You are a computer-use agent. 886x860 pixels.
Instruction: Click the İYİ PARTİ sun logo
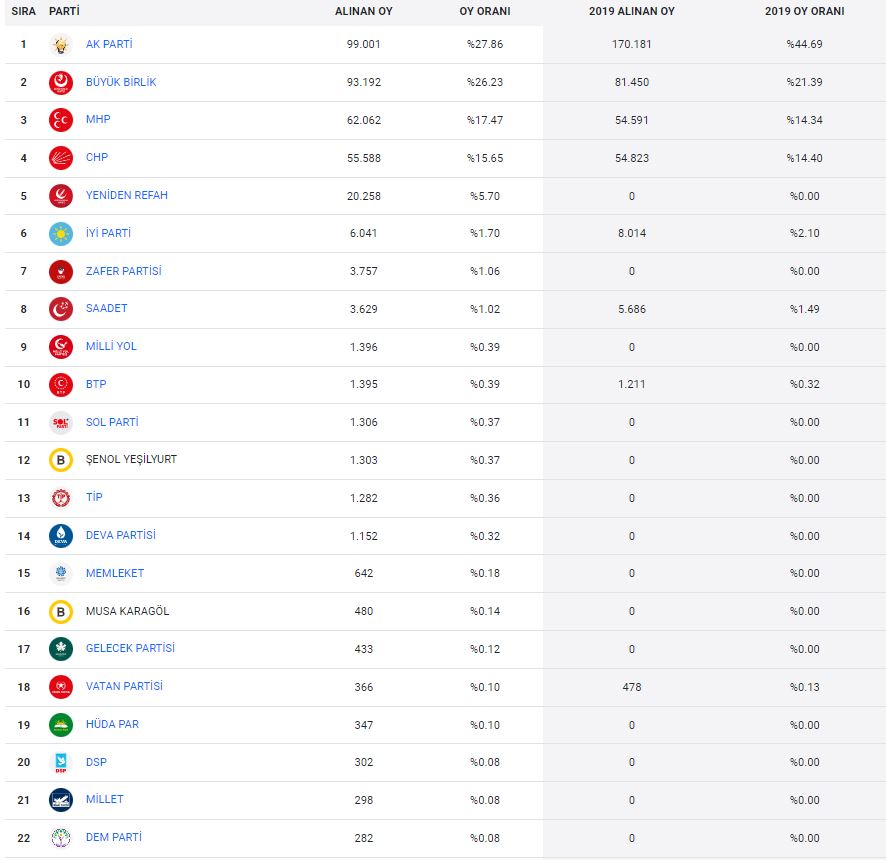[61, 234]
